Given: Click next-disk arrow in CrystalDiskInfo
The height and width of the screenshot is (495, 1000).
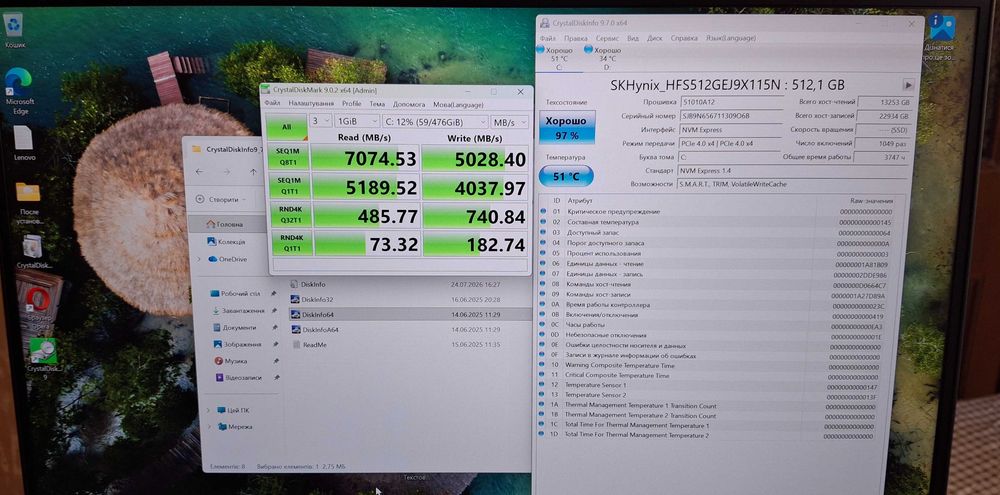Looking at the screenshot, I should [x=908, y=85].
